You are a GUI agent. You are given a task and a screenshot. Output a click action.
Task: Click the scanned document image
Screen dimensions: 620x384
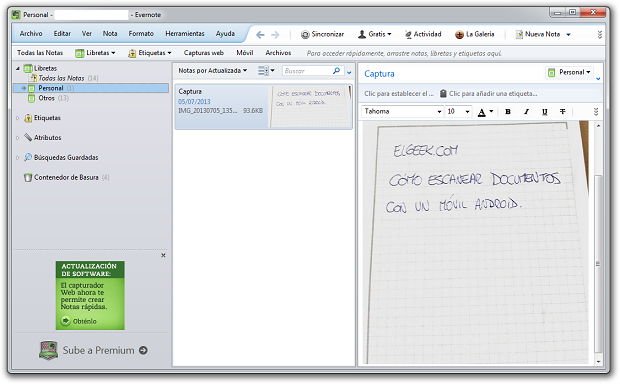[x=476, y=243]
